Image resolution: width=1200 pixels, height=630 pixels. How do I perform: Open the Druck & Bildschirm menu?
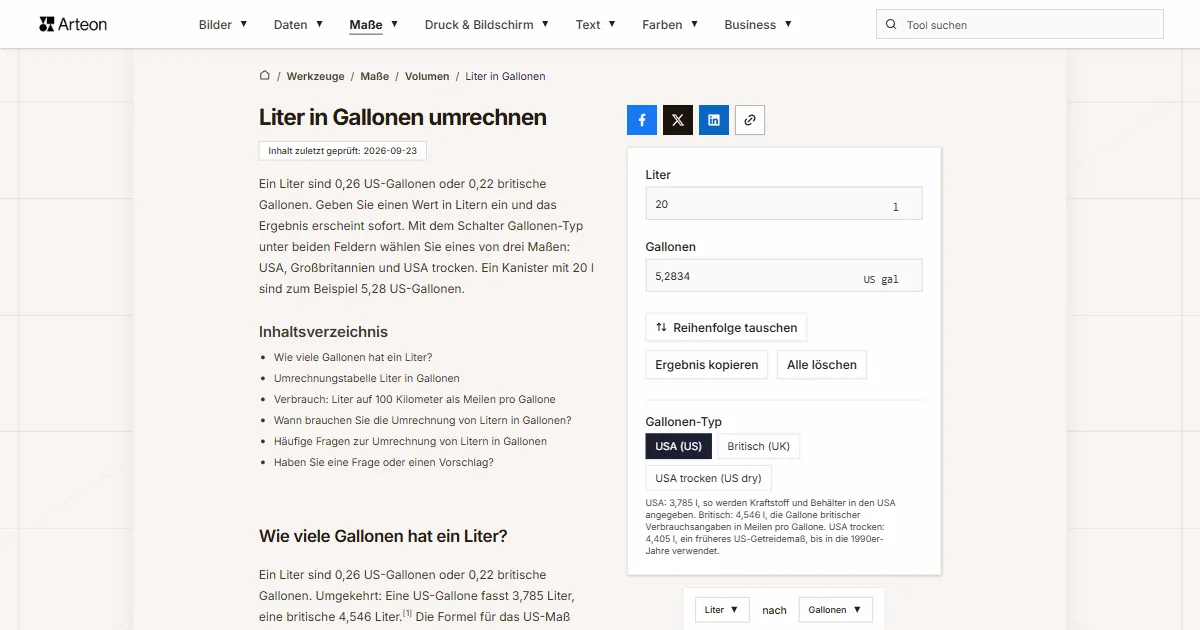click(487, 25)
